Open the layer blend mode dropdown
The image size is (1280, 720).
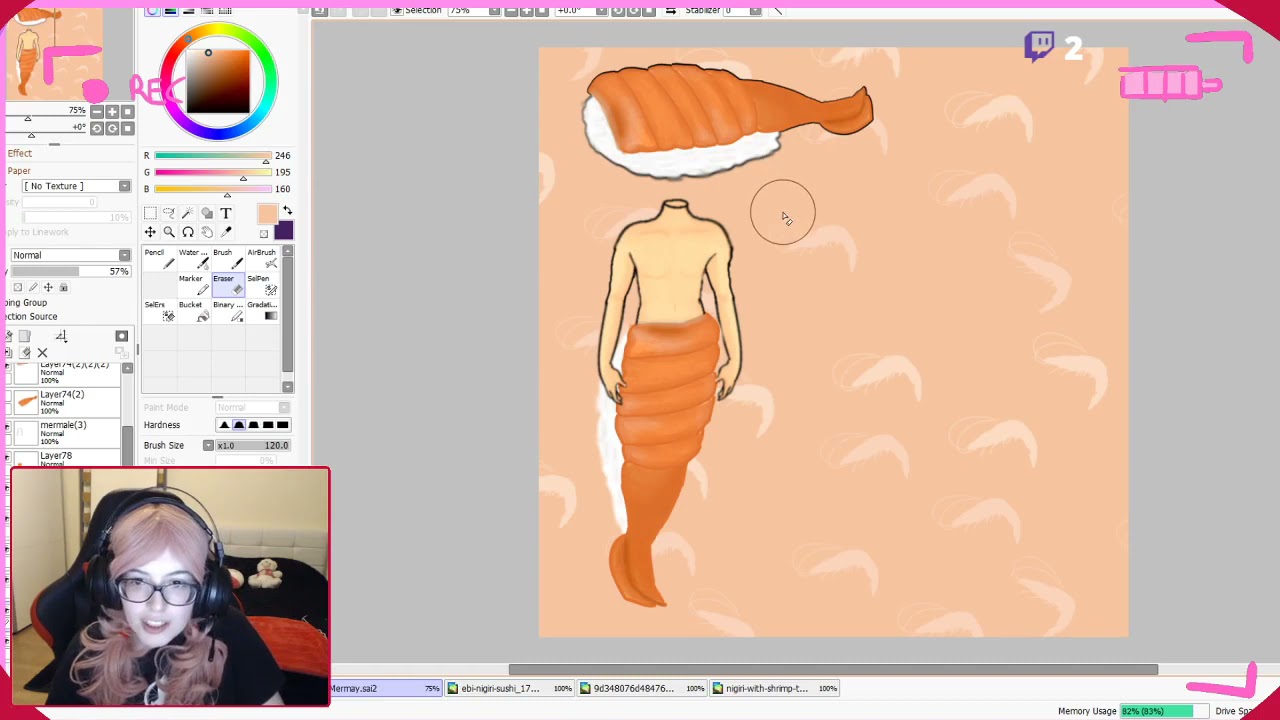click(x=70, y=255)
